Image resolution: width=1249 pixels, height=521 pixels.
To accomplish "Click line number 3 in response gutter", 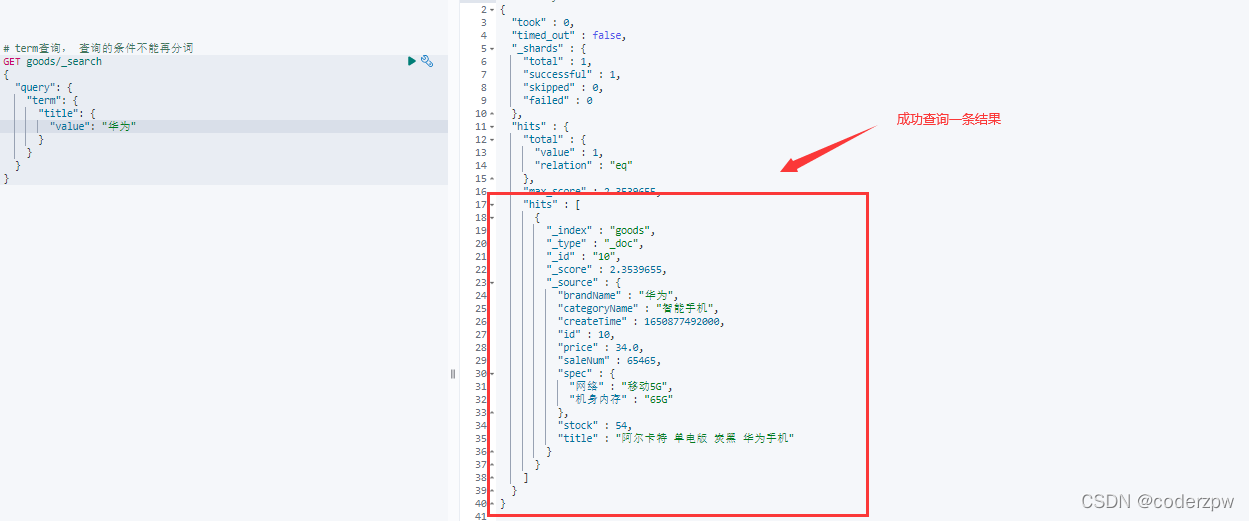I will coord(483,22).
